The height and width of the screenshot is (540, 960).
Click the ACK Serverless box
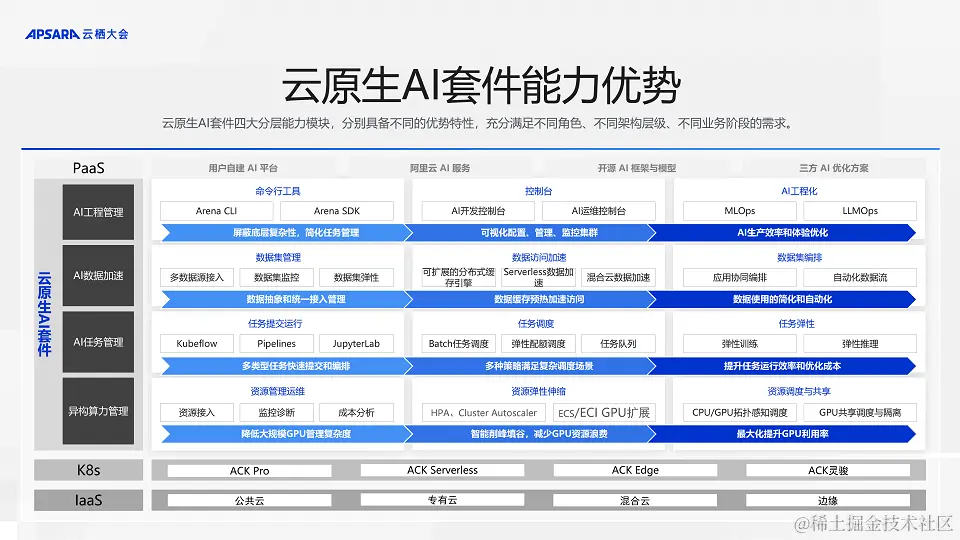point(442,470)
